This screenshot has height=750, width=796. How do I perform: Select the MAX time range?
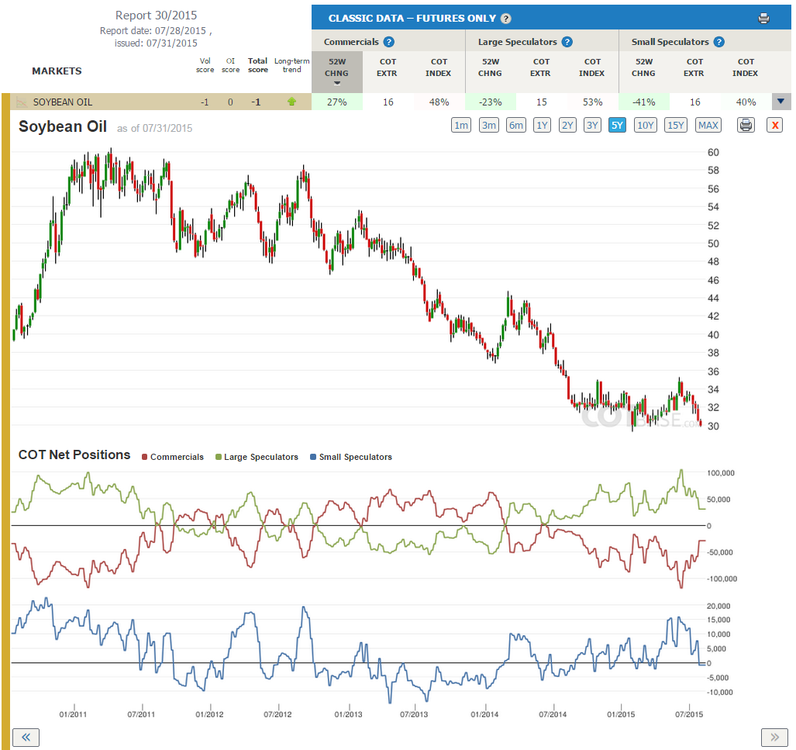[708, 125]
